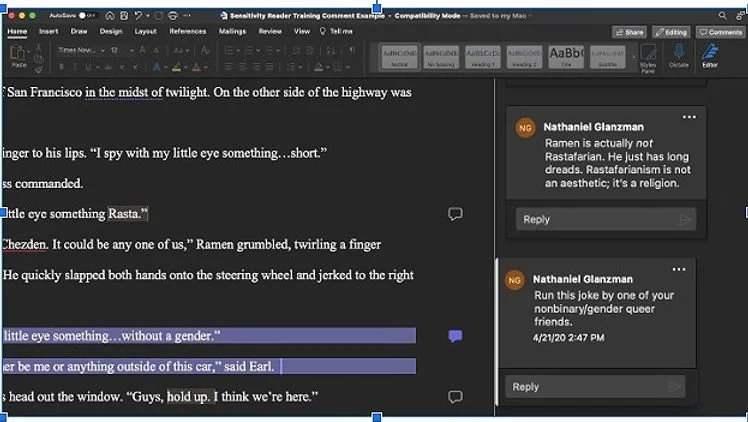
Task: Click the Comments button
Action: [x=721, y=32]
